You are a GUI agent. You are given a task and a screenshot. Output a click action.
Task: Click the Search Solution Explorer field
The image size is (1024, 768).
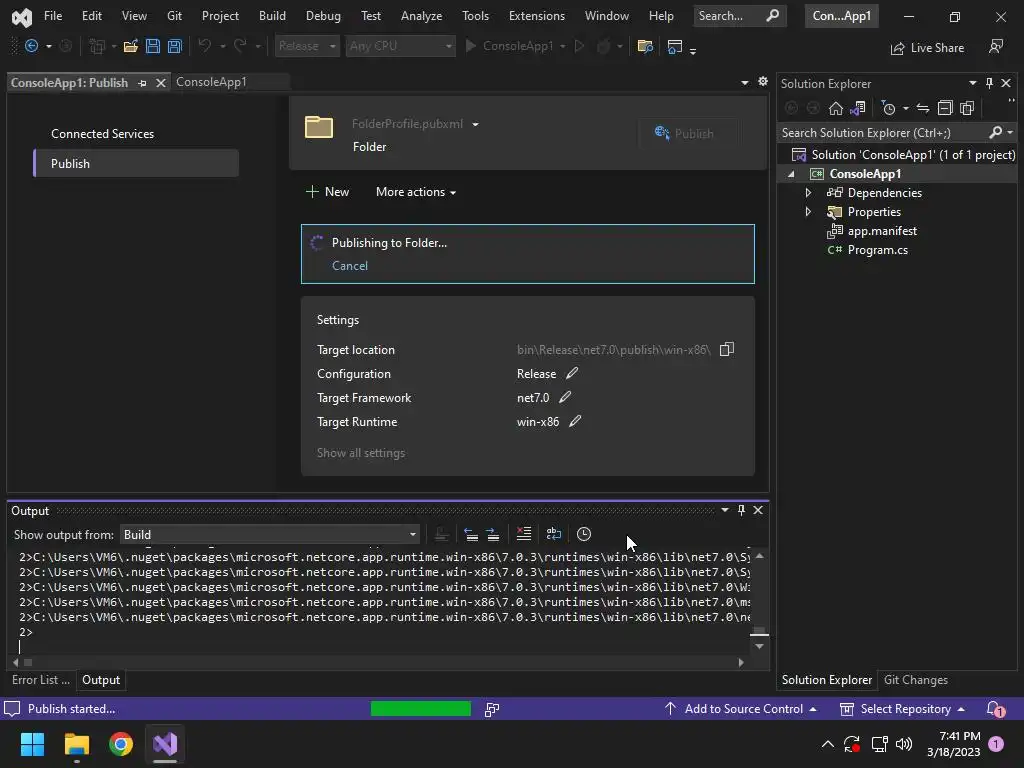click(x=883, y=133)
